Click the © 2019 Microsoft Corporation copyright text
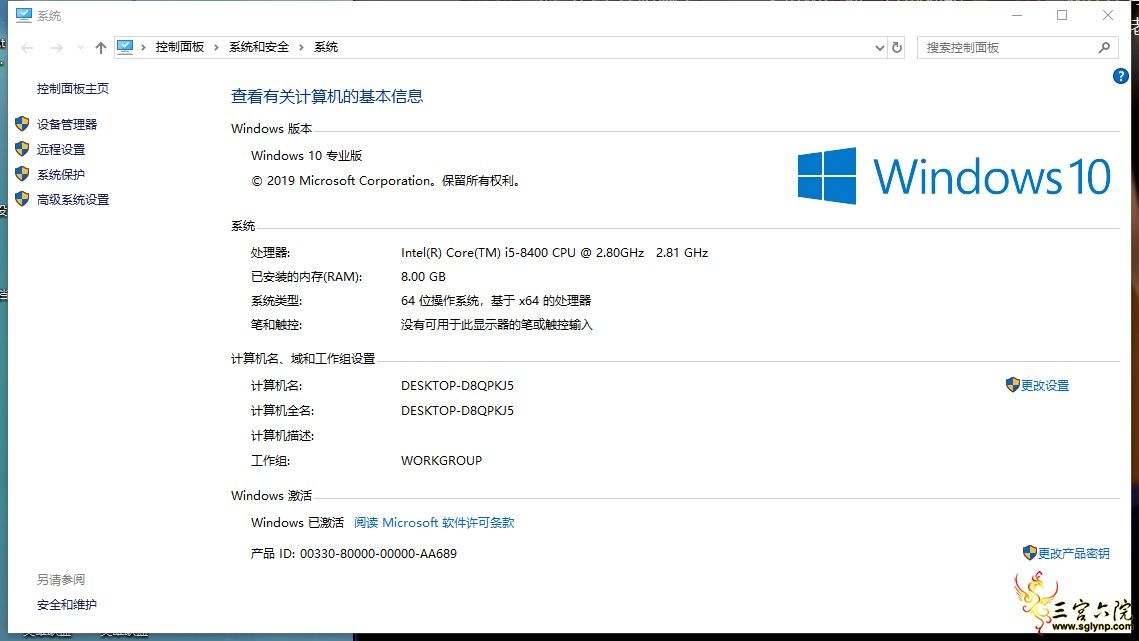This screenshot has width=1139, height=641. click(x=386, y=181)
